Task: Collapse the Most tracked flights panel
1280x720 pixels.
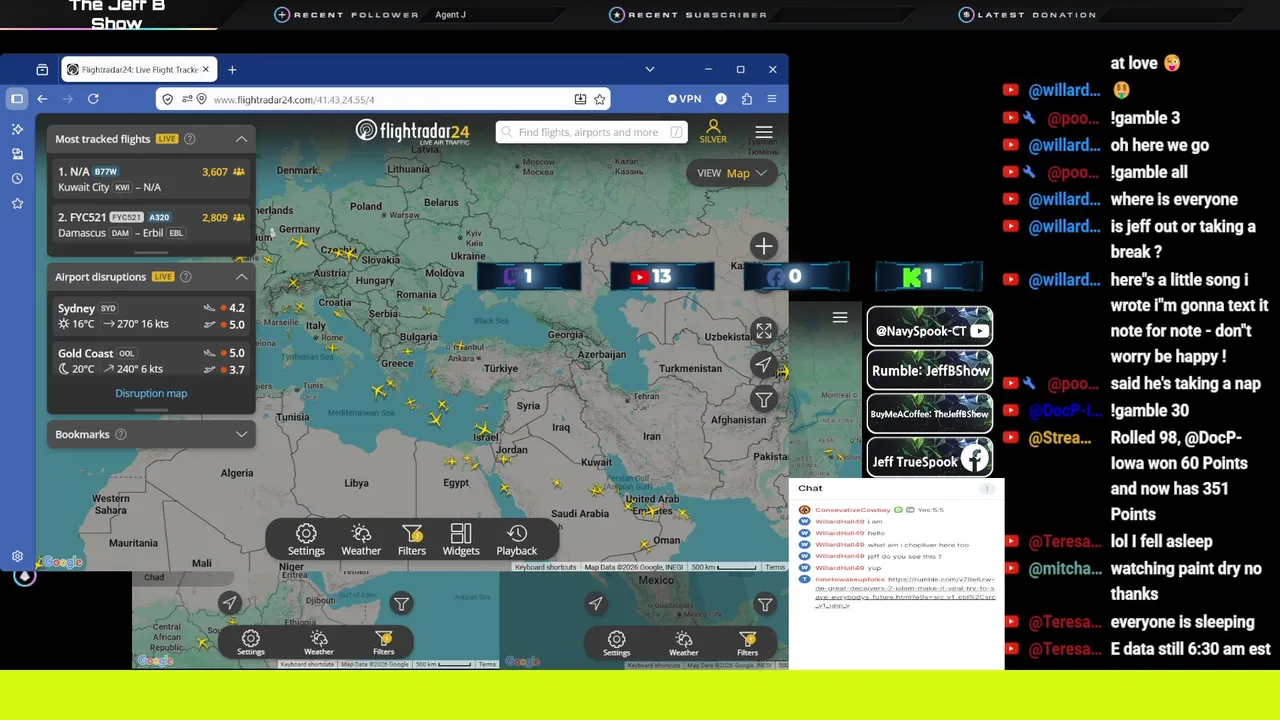Action: tap(241, 139)
